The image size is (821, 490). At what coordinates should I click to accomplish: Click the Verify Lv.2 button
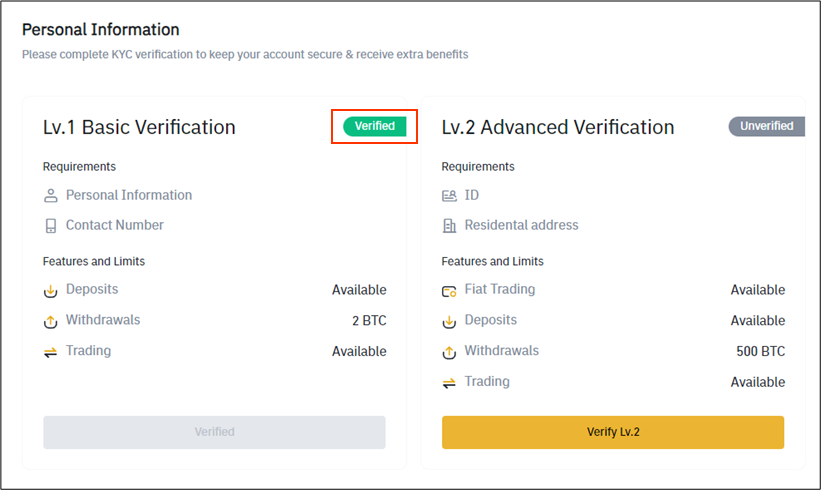(x=613, y=432)
